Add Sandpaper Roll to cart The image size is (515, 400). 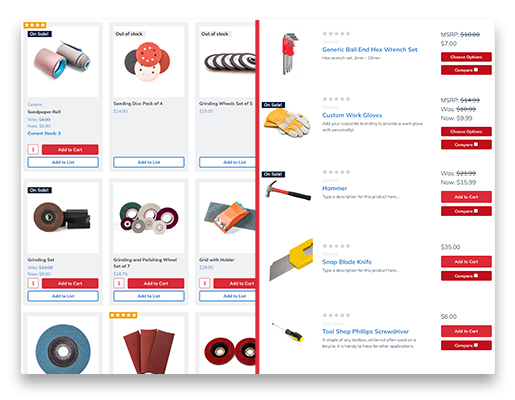[x=70, y=149]
